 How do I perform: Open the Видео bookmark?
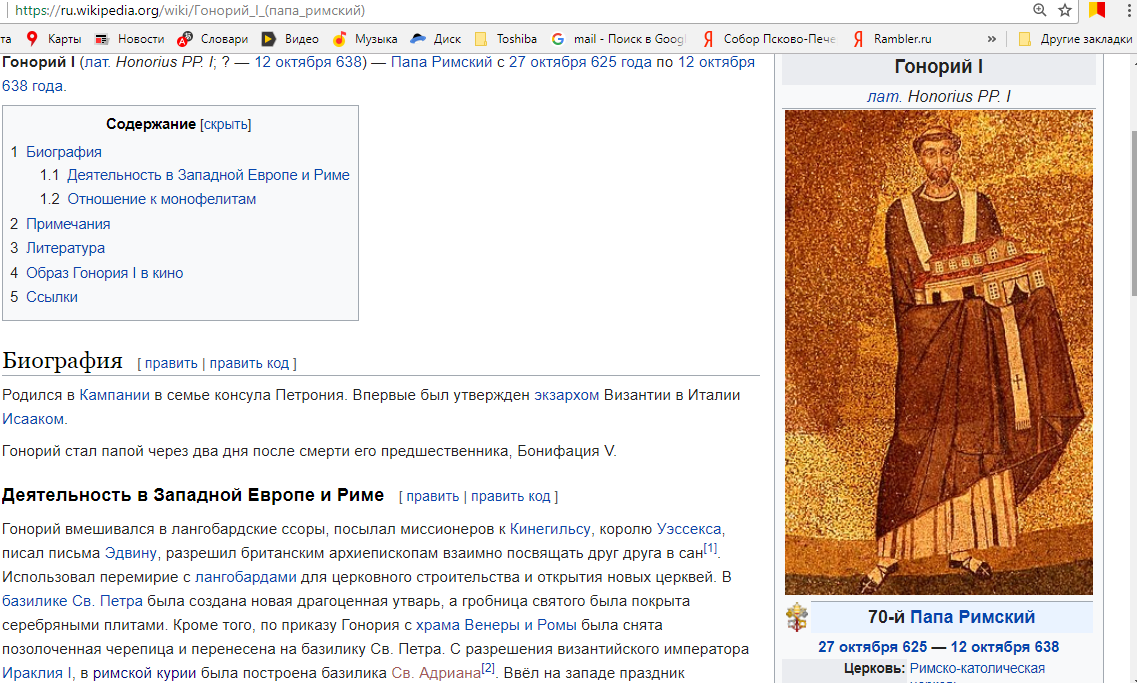click(290, 38)
